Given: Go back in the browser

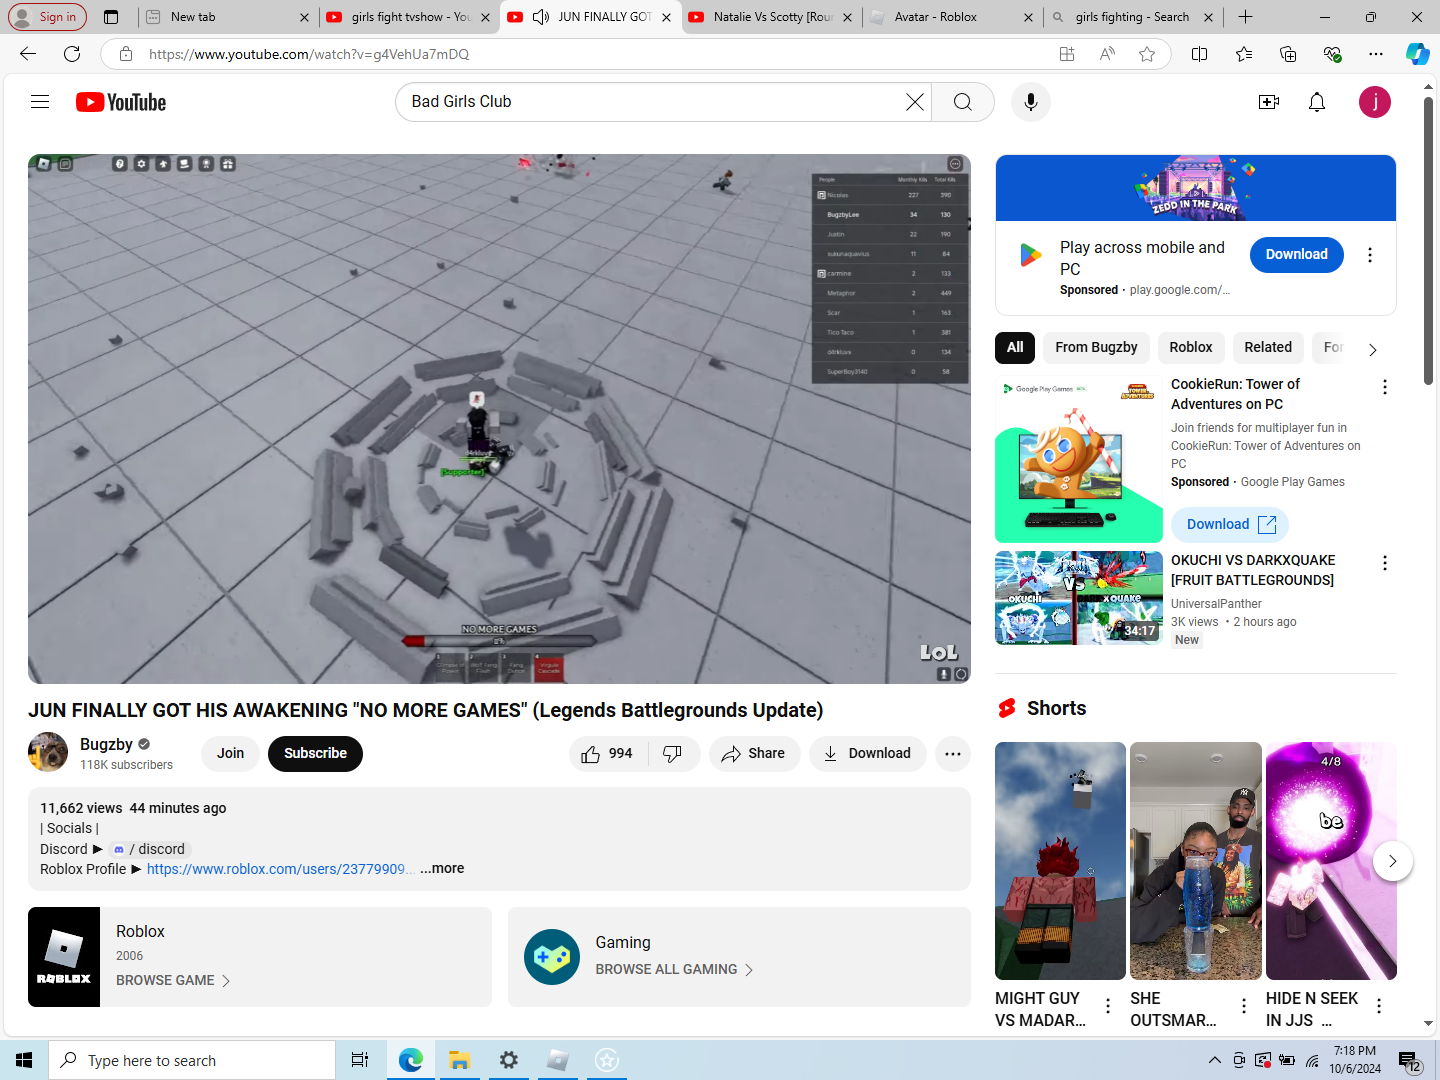Looking at the screenshot, I should 28,54.
